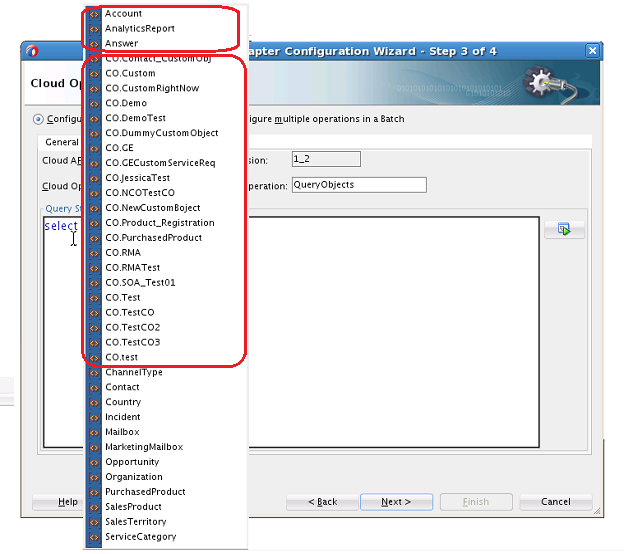Screen dimensions: 630x554
Task: Click the icon beside CO.RMATest entry
Action: 94,268
